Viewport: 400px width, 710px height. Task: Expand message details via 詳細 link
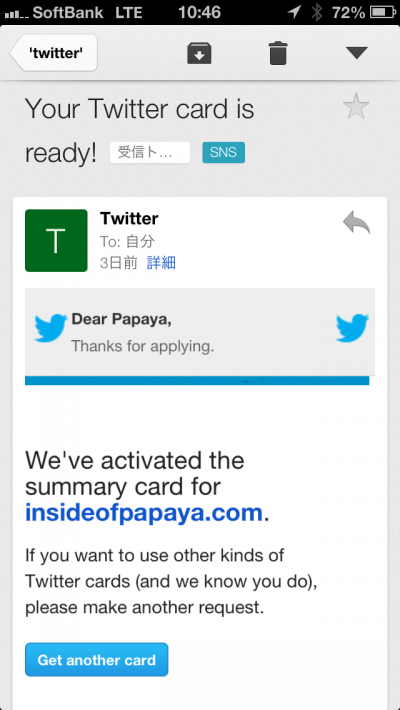[161, 263]
